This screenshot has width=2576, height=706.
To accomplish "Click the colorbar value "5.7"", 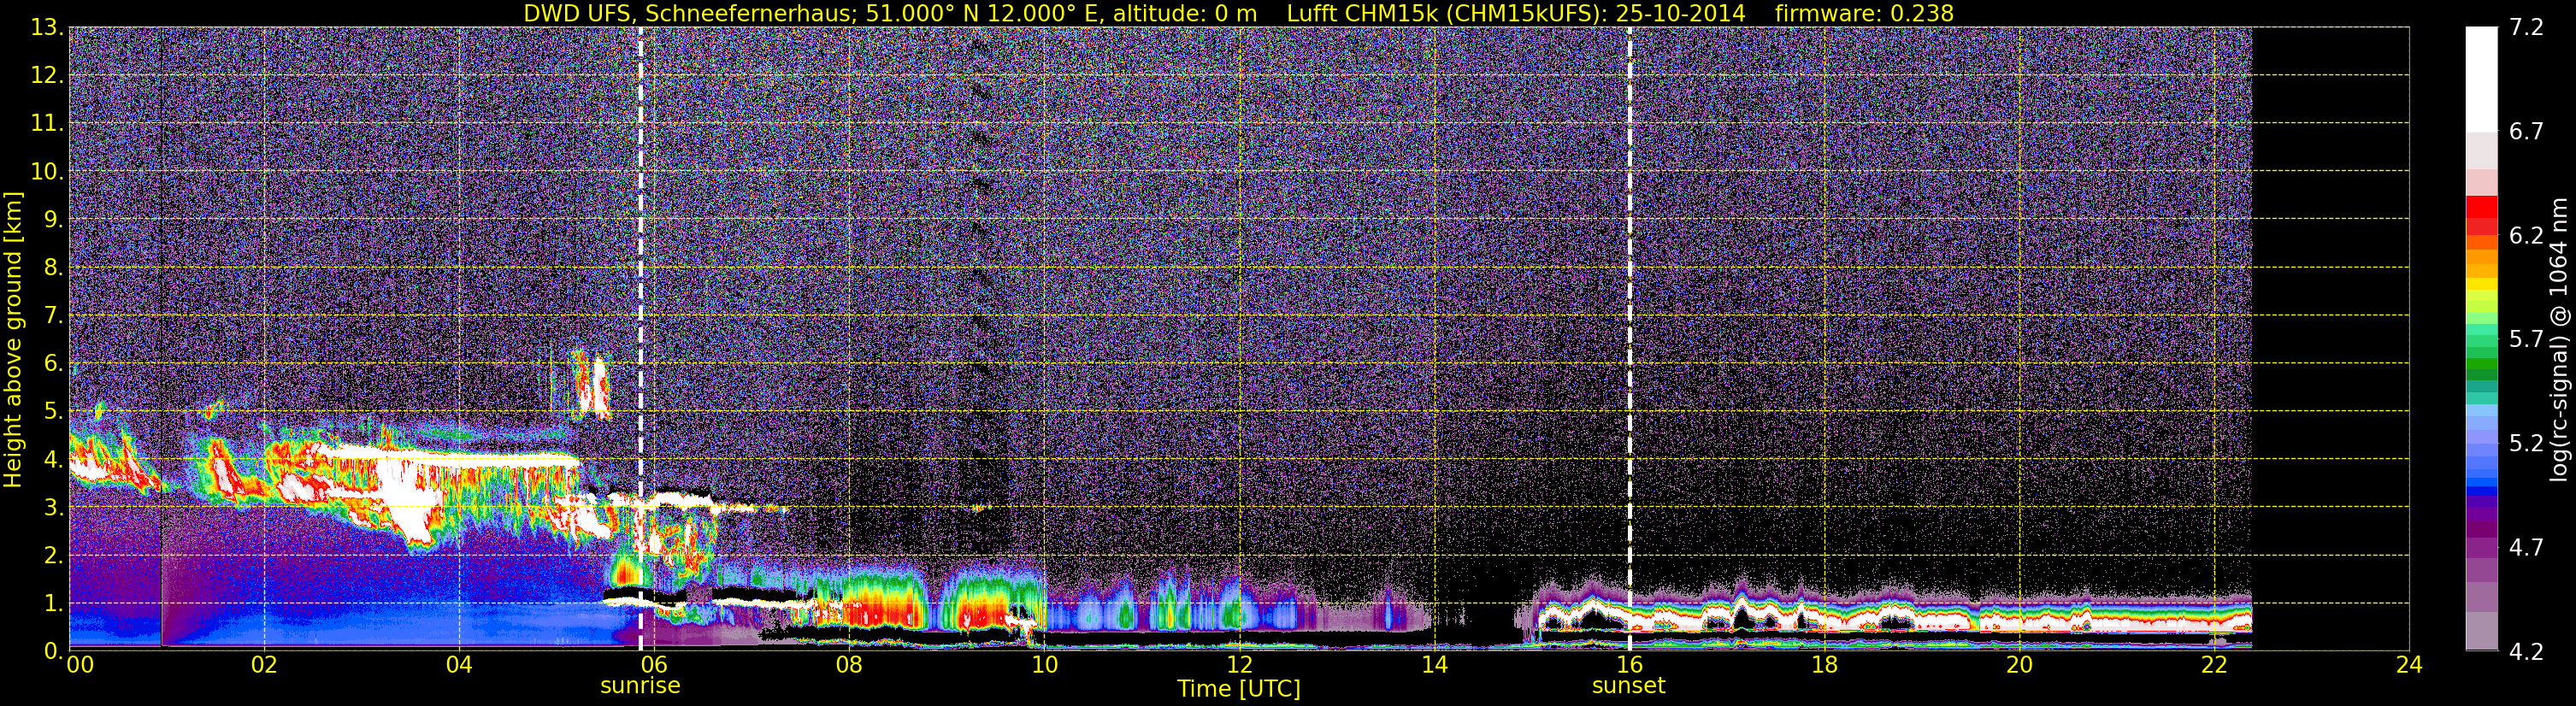I will (2526, 340).
